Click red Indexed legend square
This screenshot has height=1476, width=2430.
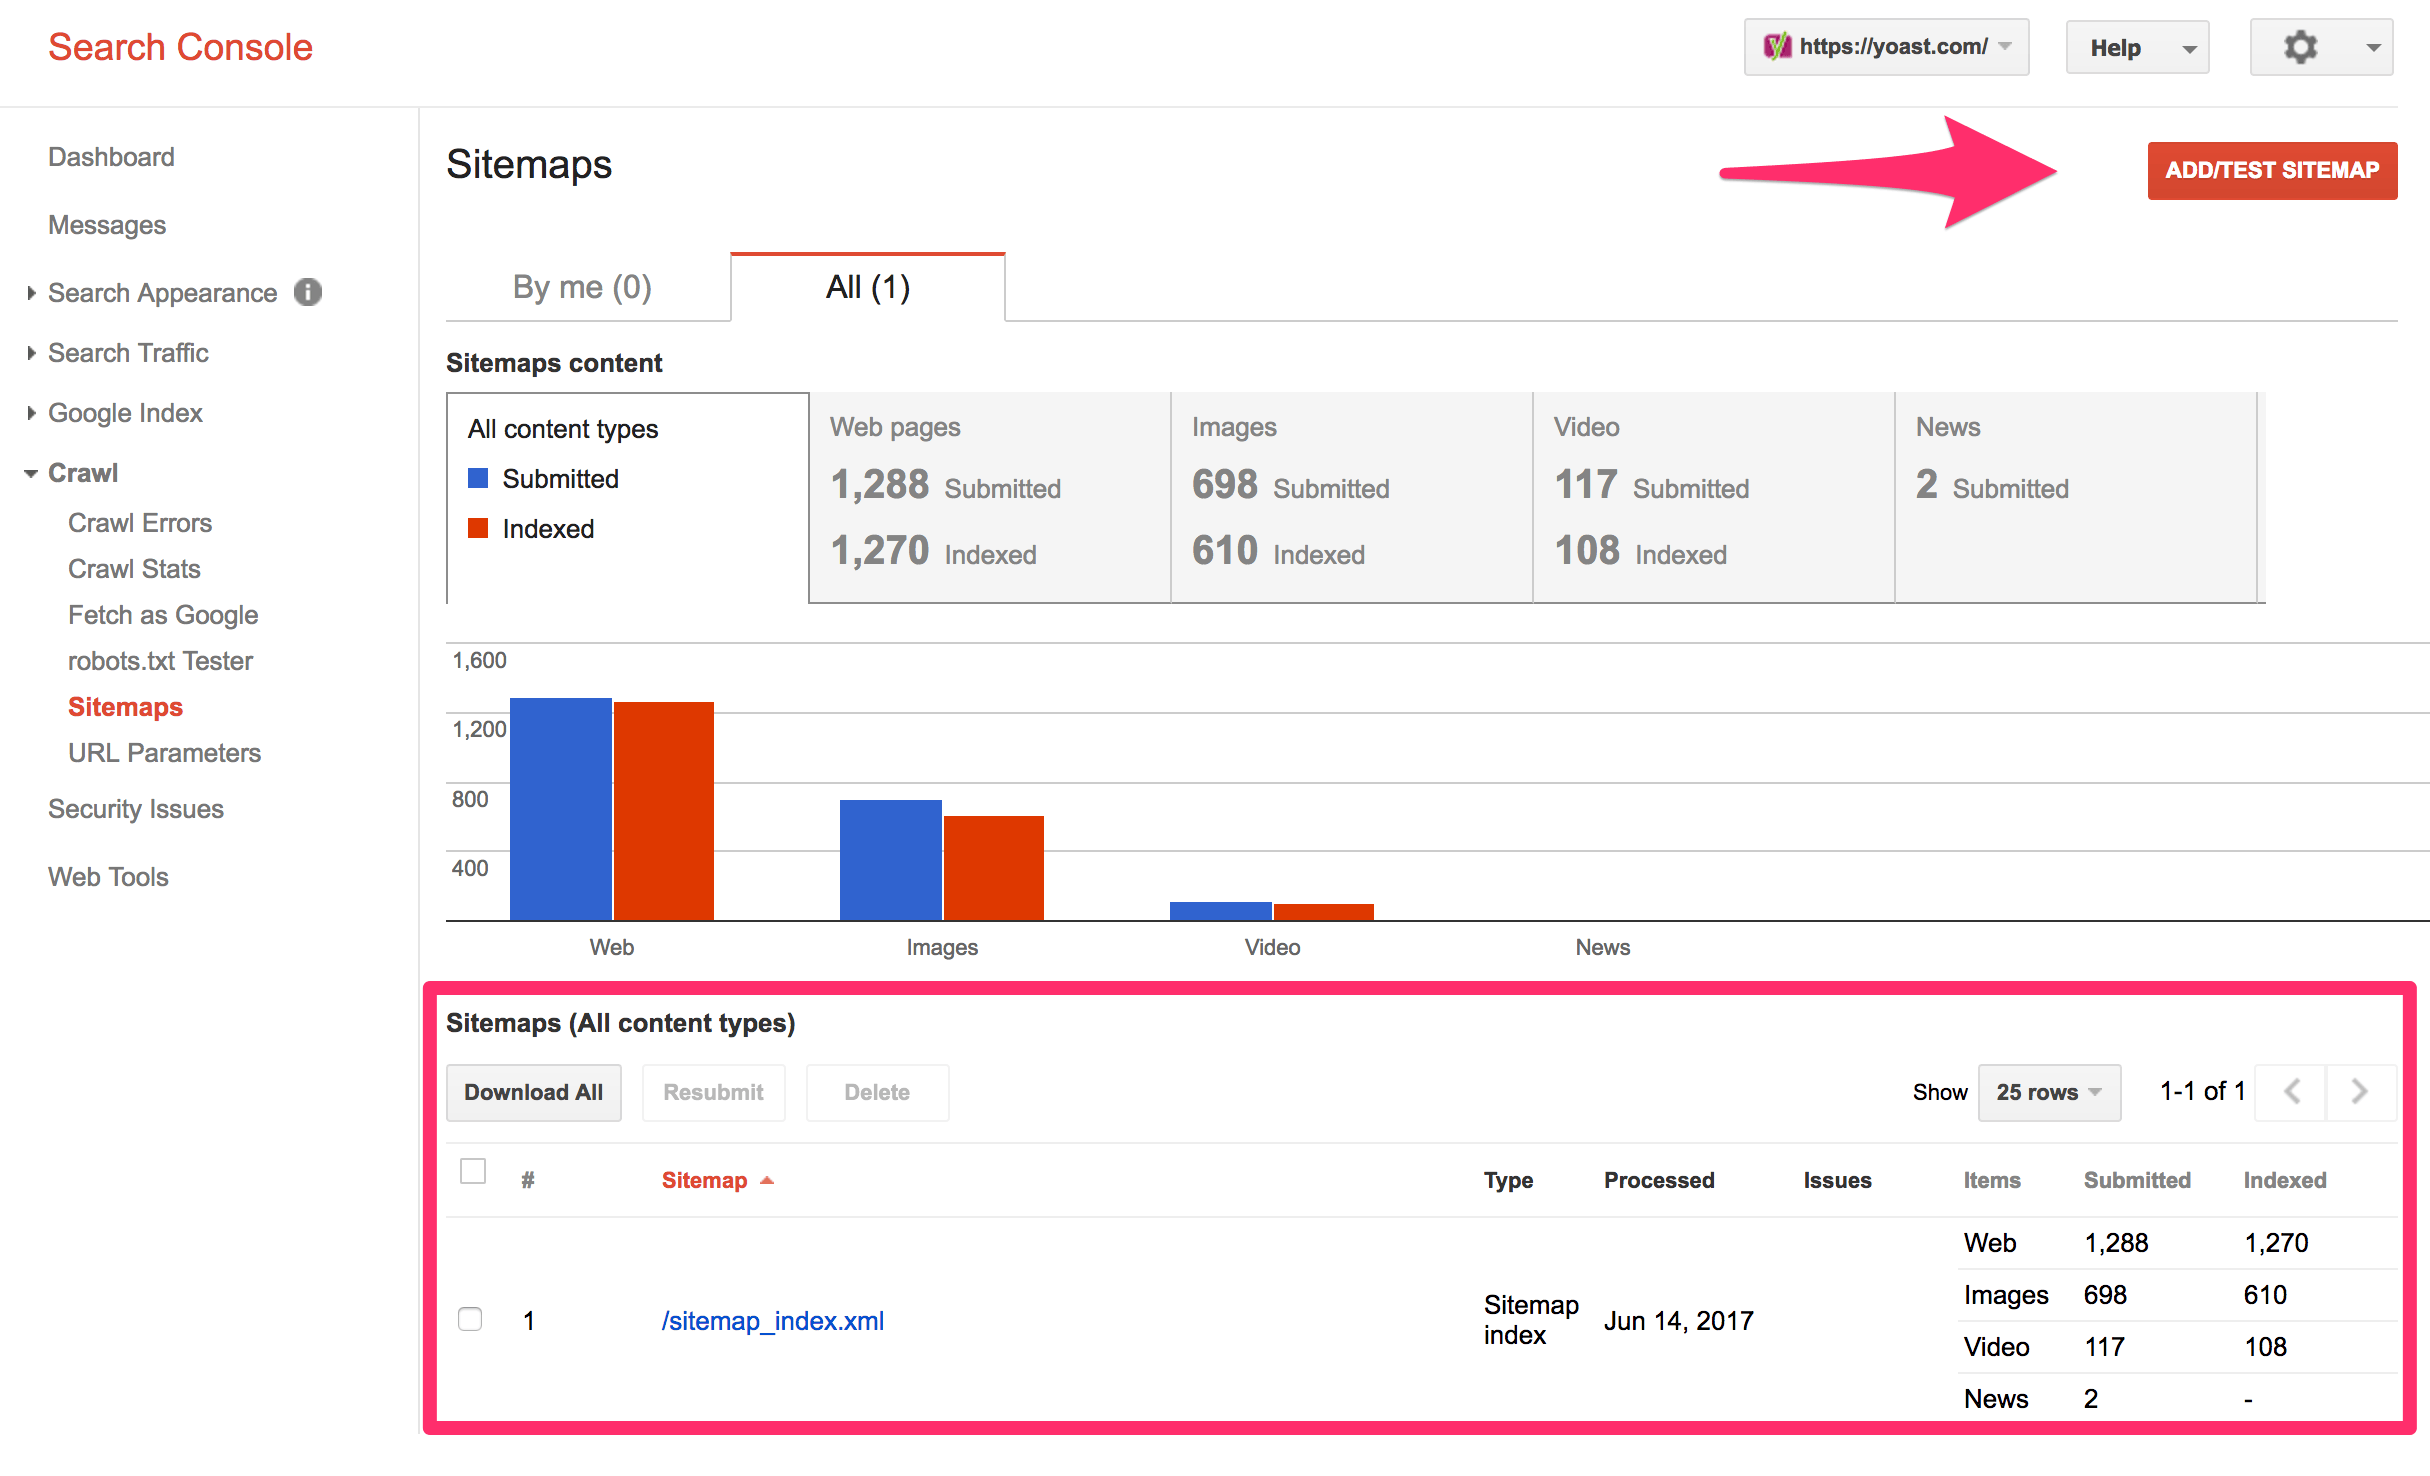(x=478, y=528)
